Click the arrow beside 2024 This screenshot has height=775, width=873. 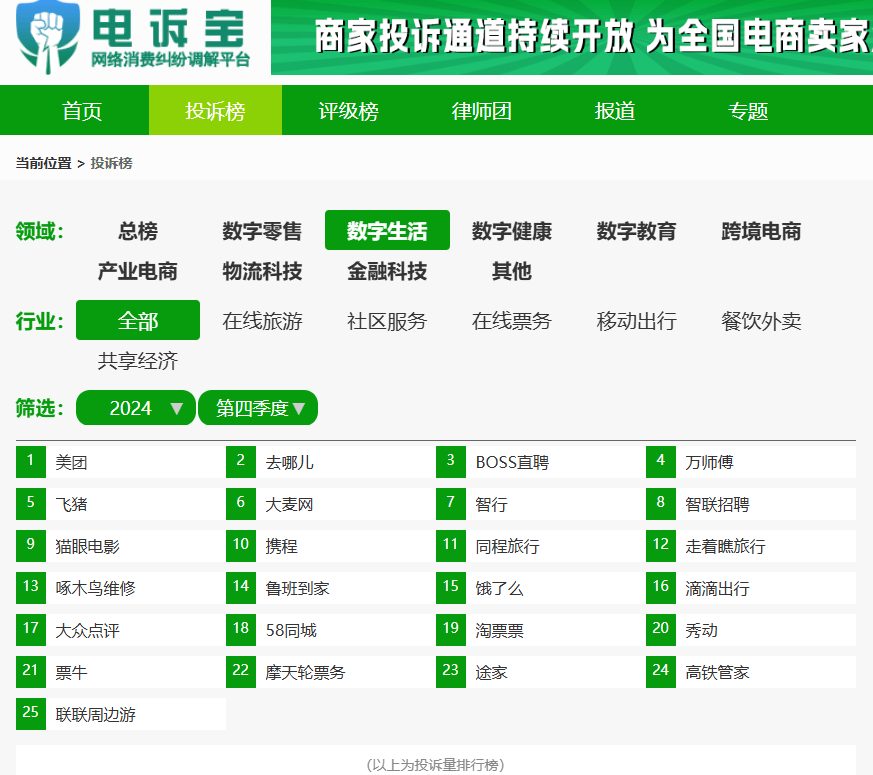coord(176,409)
